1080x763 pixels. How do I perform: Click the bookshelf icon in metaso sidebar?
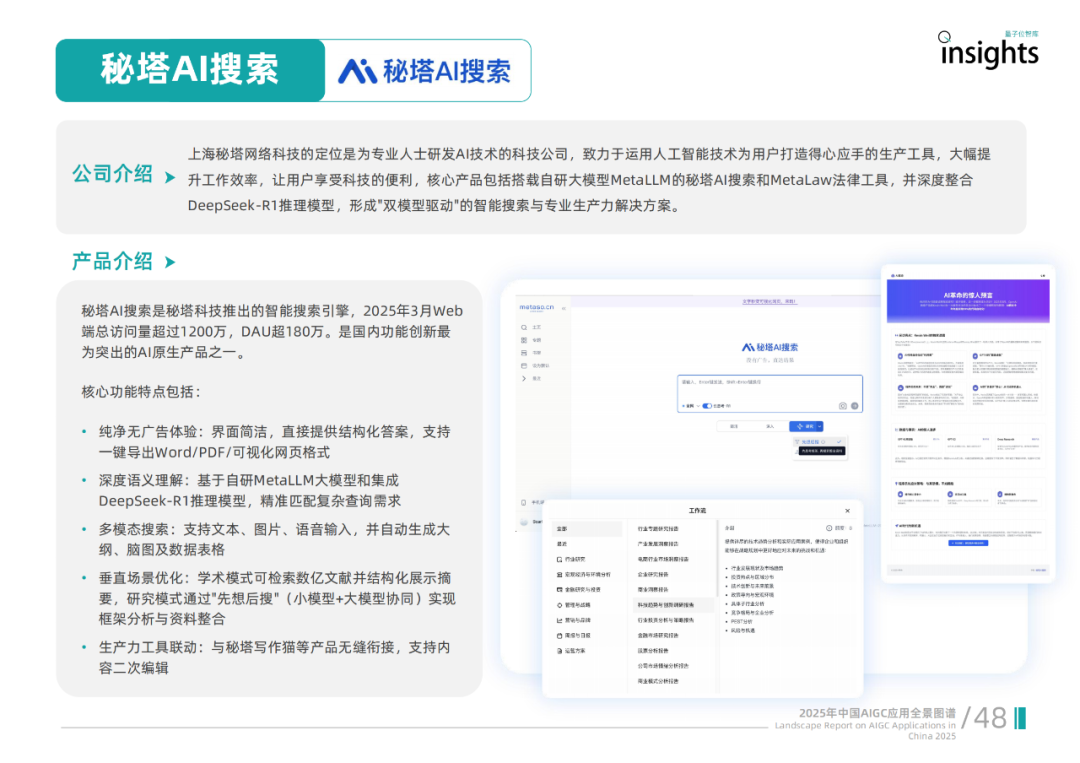pos(524,353)
